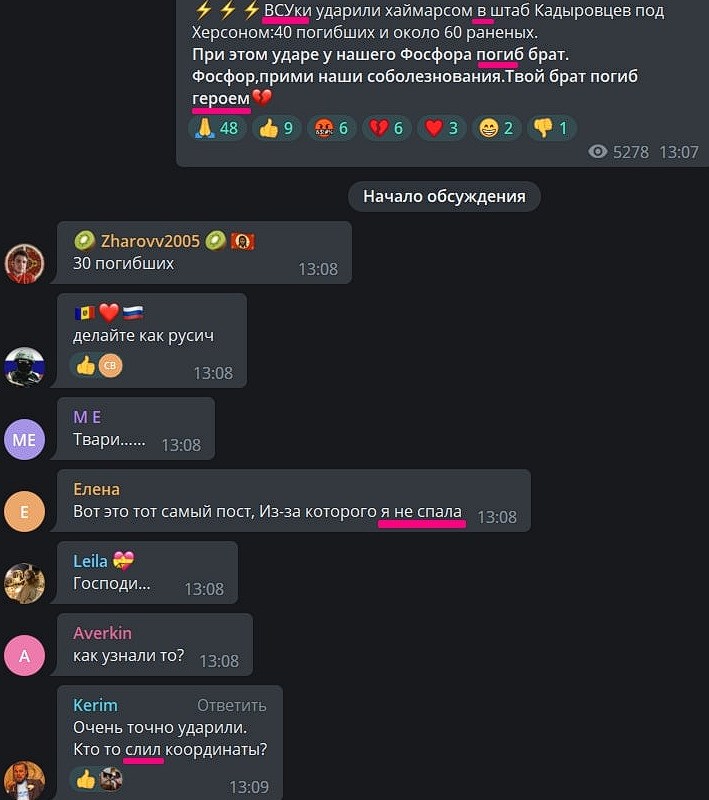Viewport: 709px width, 800px height.
Task: Click the praying hands reaction with 48
Action: (217, 128)
